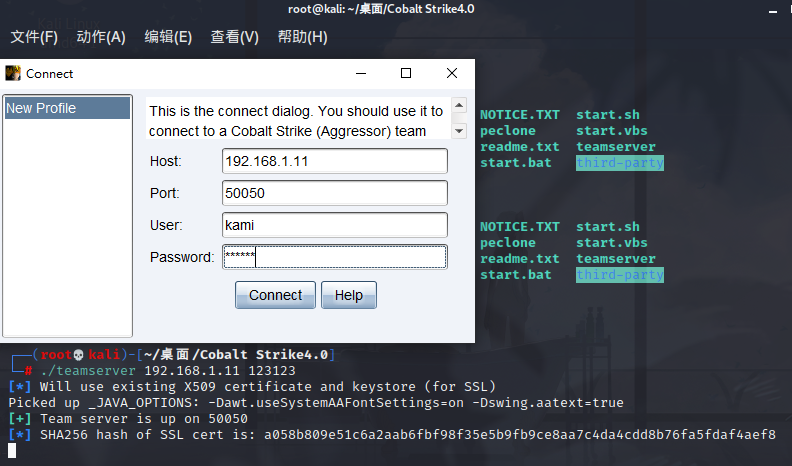Viewport: 792px width, 466px height.
Task: Click scroll down arrow in dialog description
Action: point(459,131)
